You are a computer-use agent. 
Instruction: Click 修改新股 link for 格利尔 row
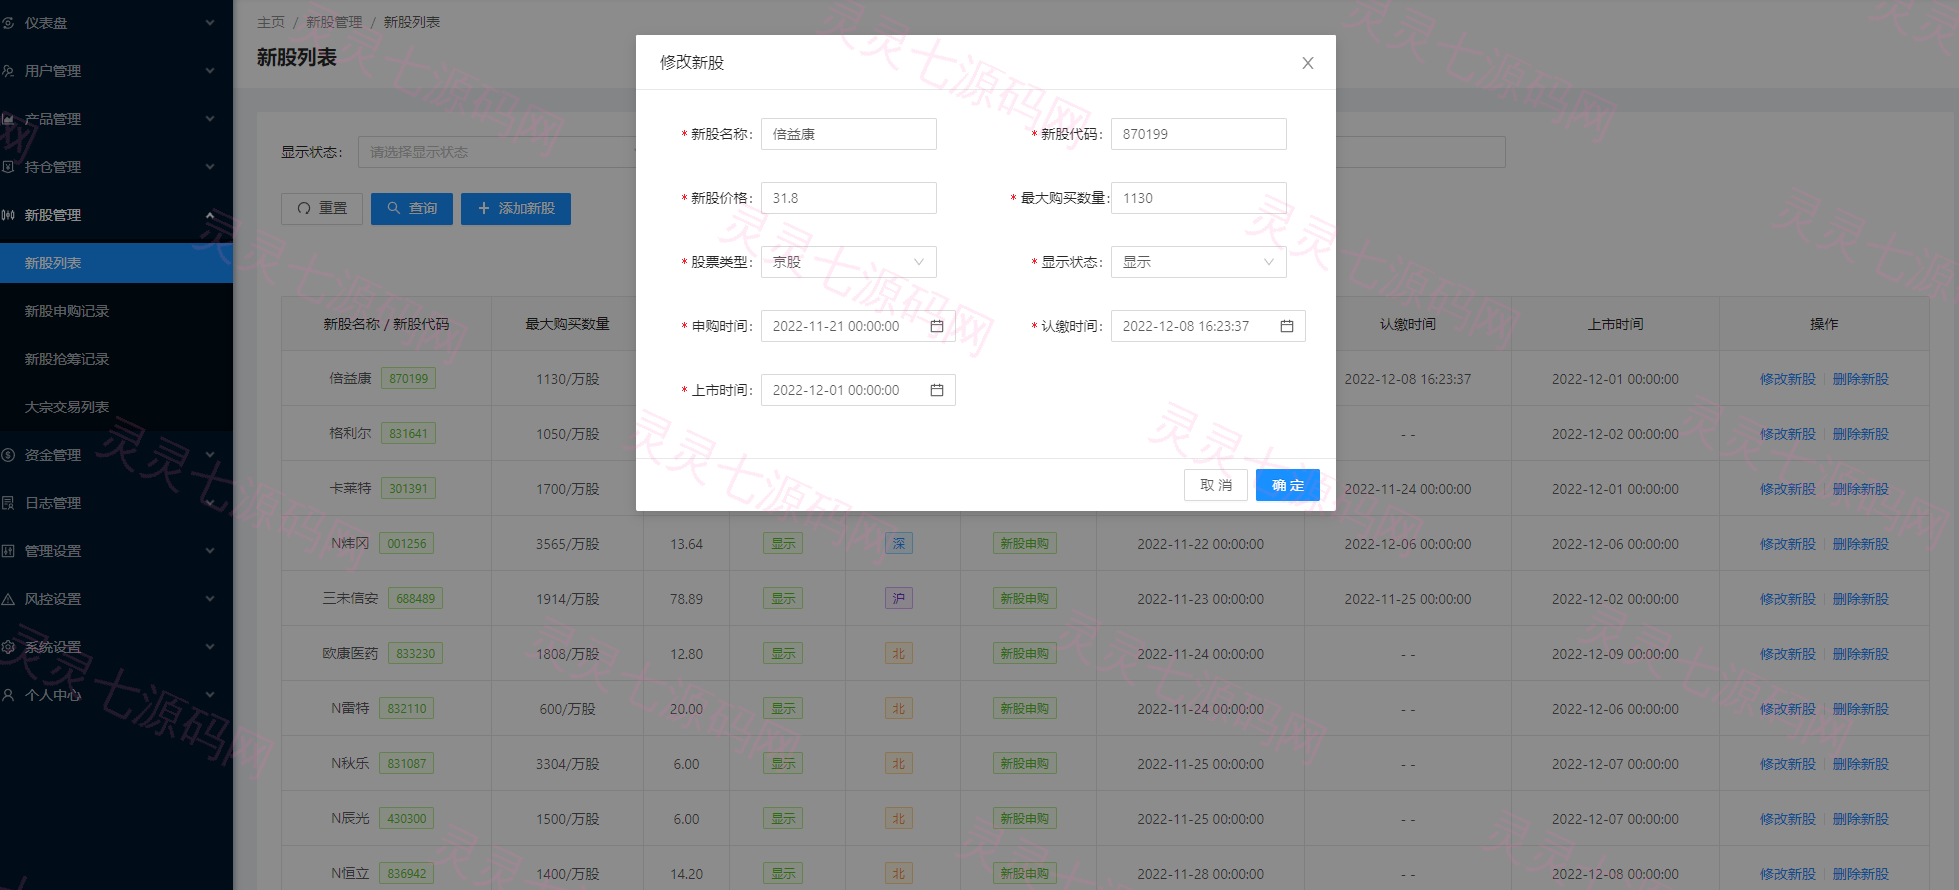pos(1788,434)
